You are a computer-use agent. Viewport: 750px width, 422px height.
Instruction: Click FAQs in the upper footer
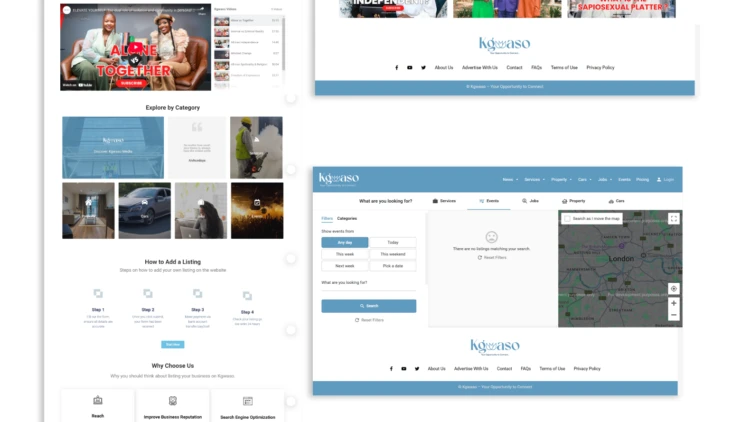click(x=537, y=67)
